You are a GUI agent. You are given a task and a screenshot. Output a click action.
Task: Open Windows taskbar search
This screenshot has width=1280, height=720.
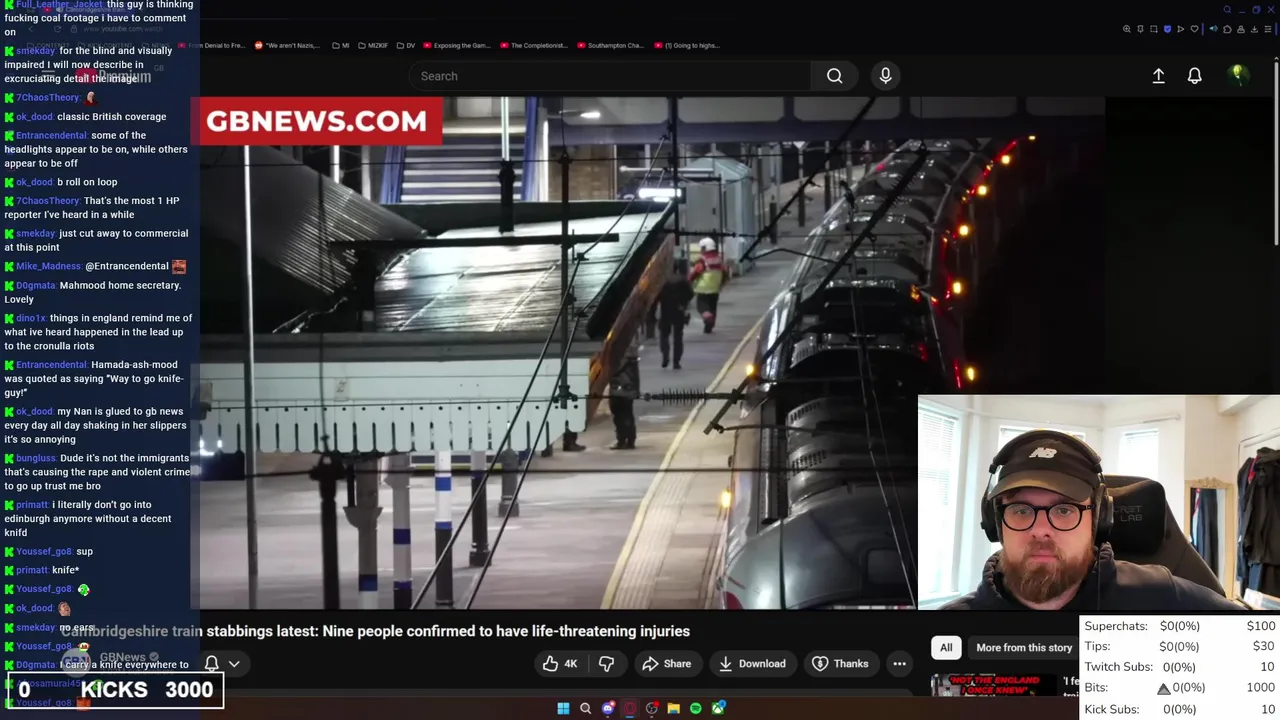[585, 709]
